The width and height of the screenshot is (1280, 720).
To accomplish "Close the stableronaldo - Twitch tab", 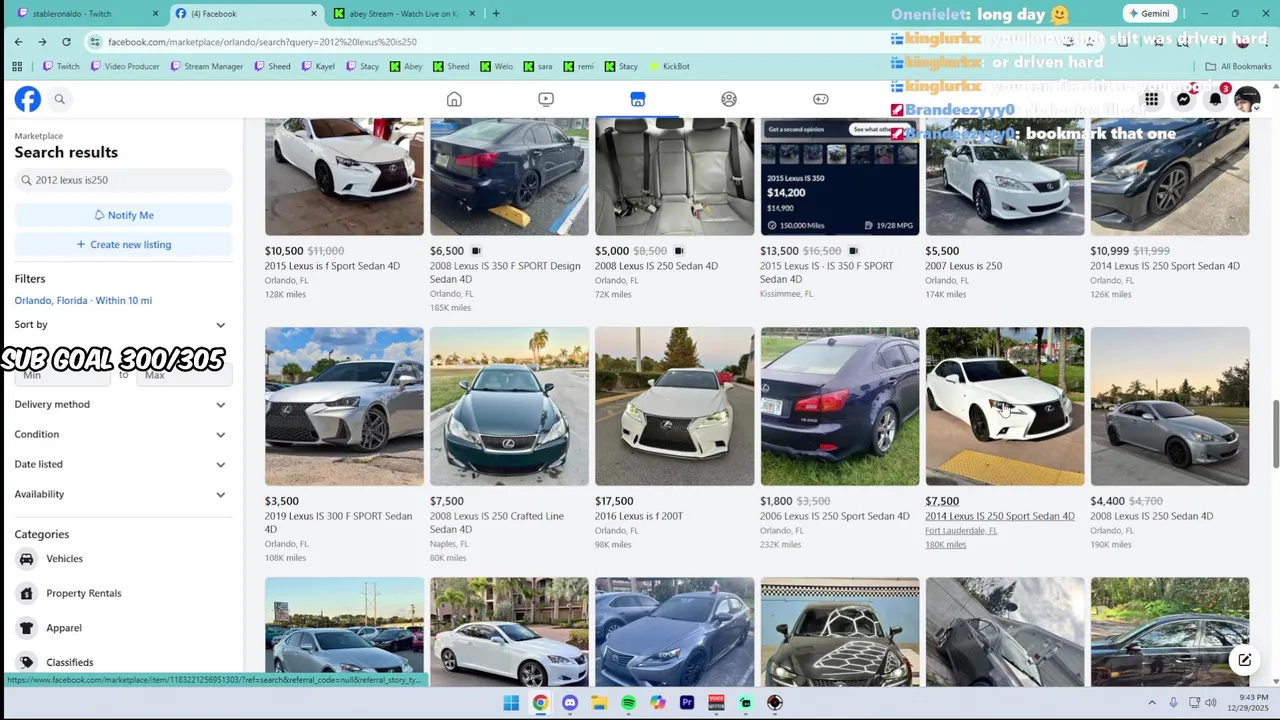I will tap(155, 14).
